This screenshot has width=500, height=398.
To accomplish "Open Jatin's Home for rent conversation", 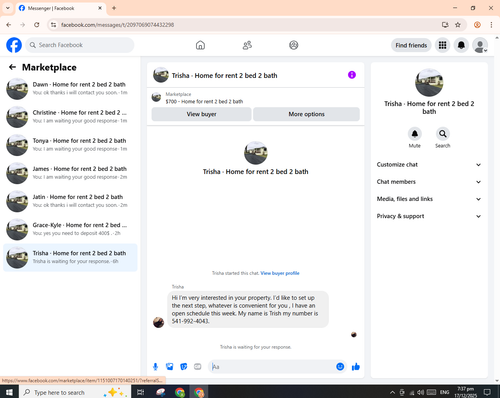I will point(70,201).
